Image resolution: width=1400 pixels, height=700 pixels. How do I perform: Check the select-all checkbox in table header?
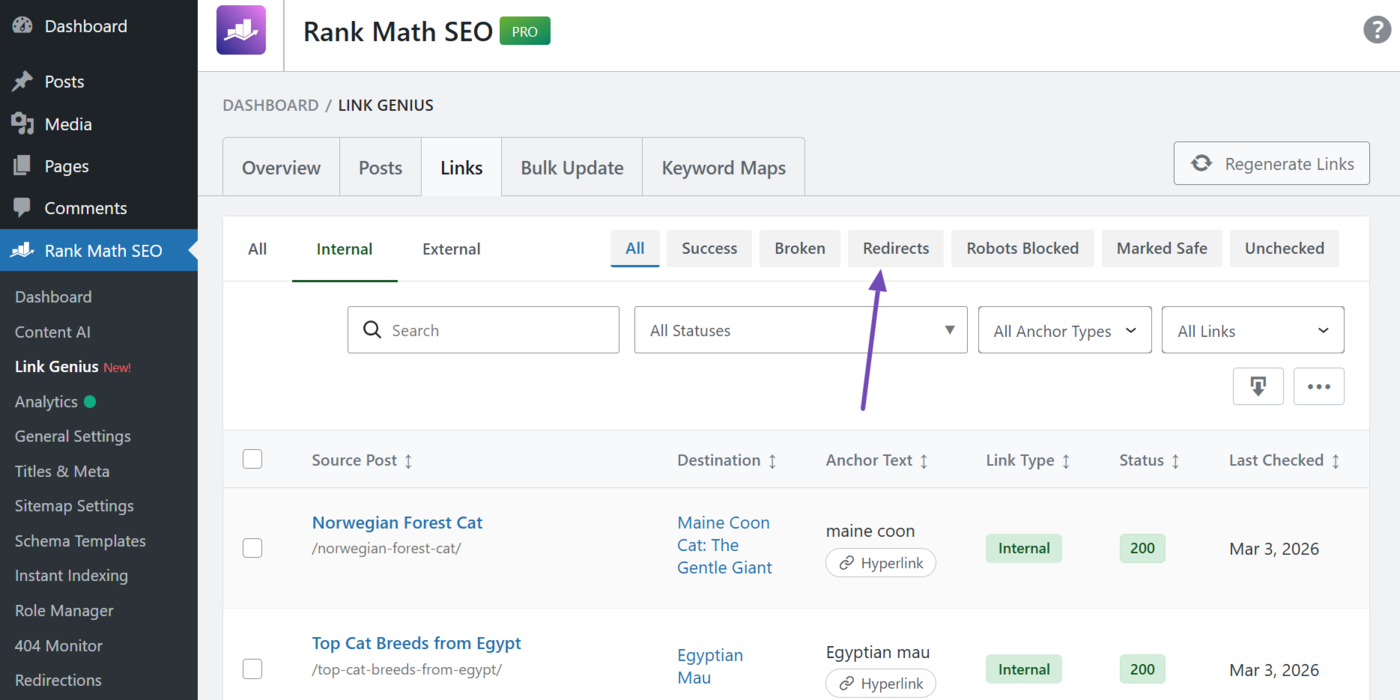click(252, 459)
